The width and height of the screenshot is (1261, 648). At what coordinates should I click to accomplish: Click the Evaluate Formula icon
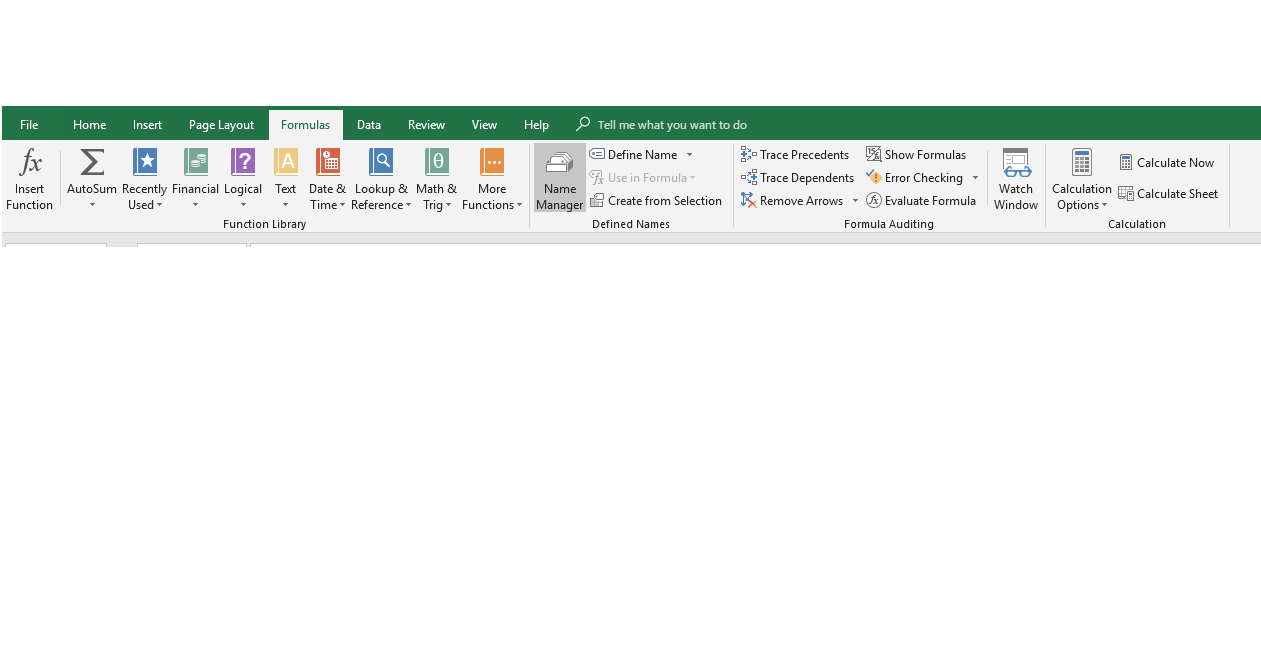(x=922, y=200)
